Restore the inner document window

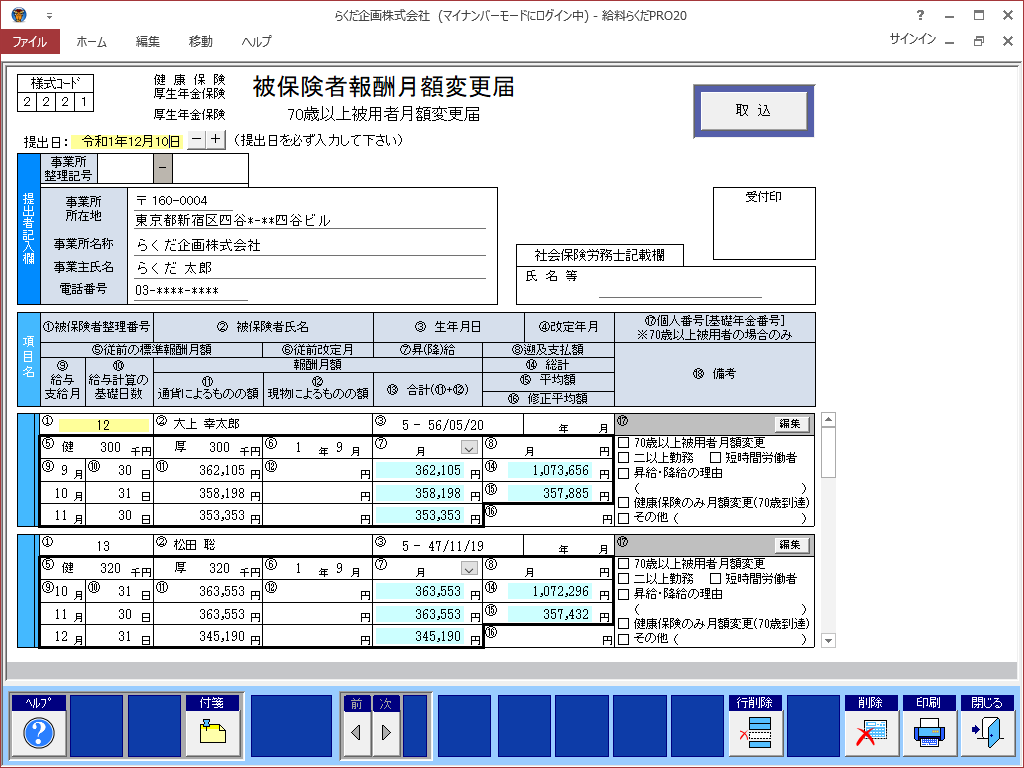coord(978,41)
